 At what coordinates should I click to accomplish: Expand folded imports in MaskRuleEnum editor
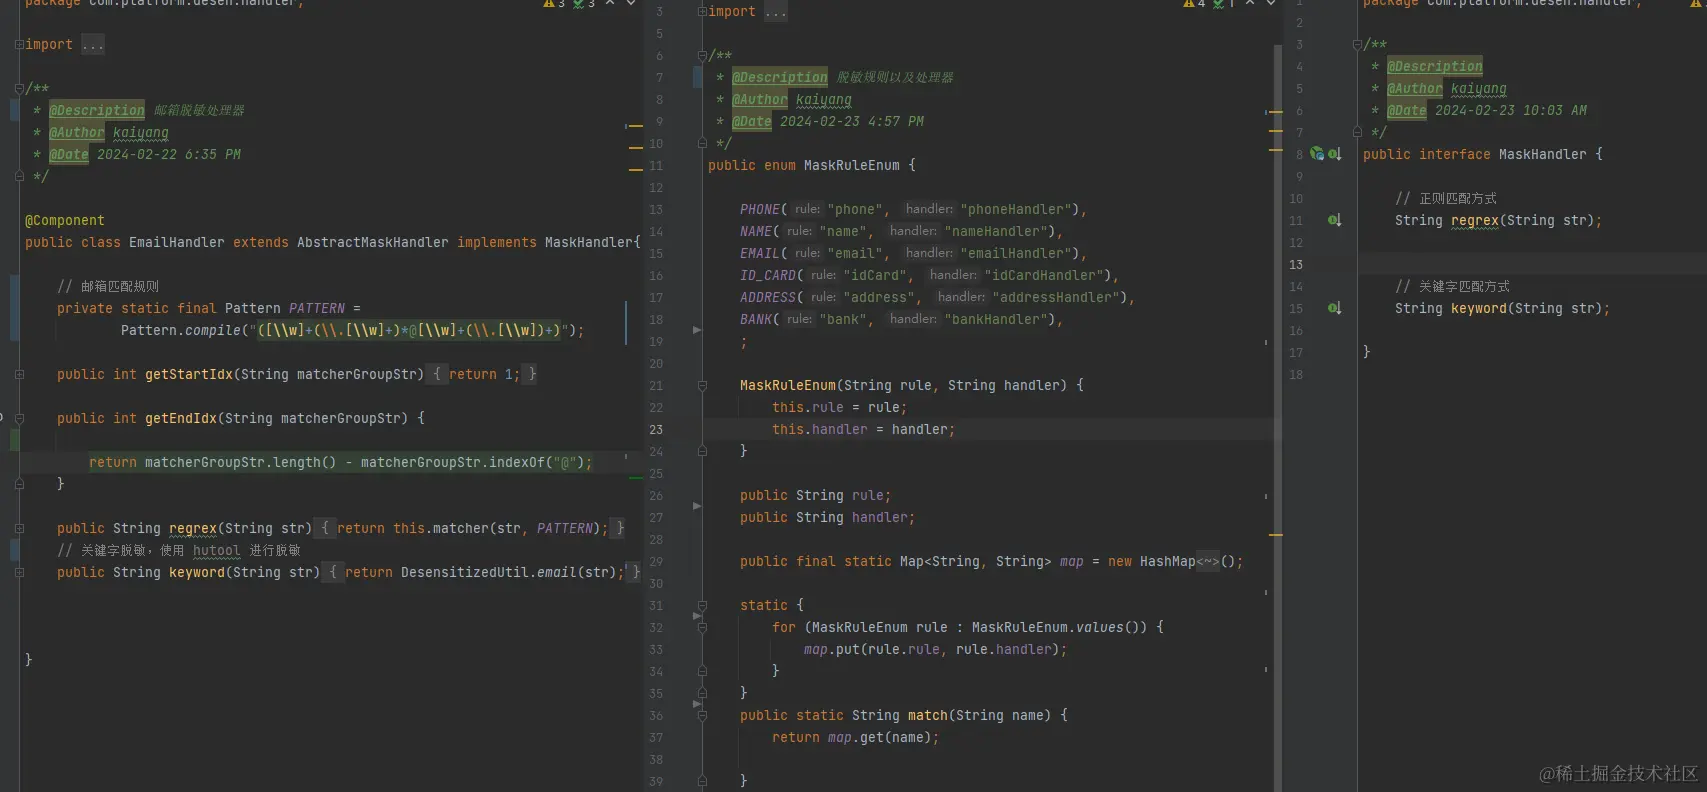[x=702, y=11]
